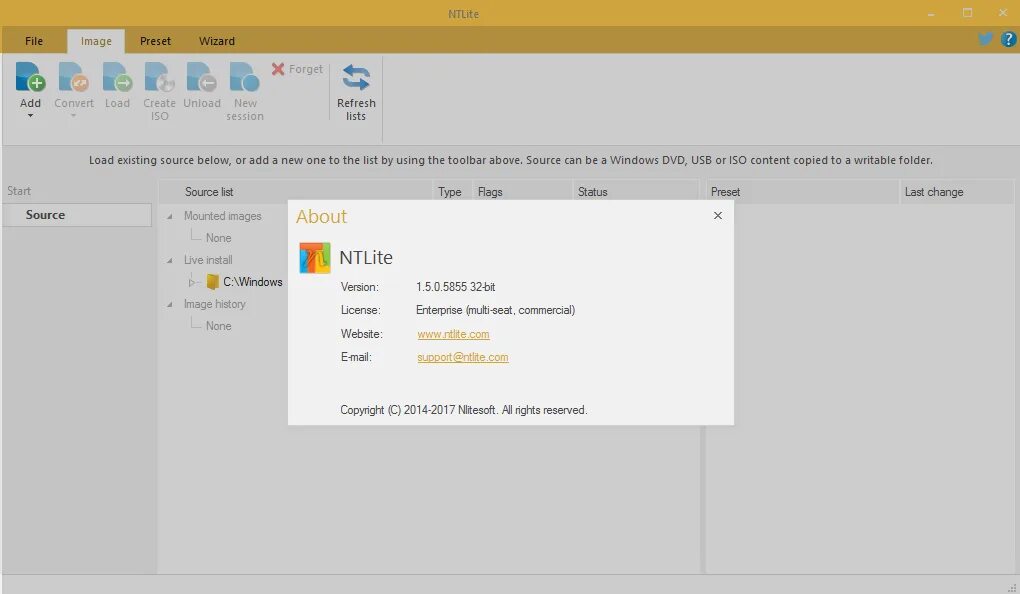This screenshot has width=1020, height=594.
Task: Open the File menu tab
Action: (x=34, y=41)
